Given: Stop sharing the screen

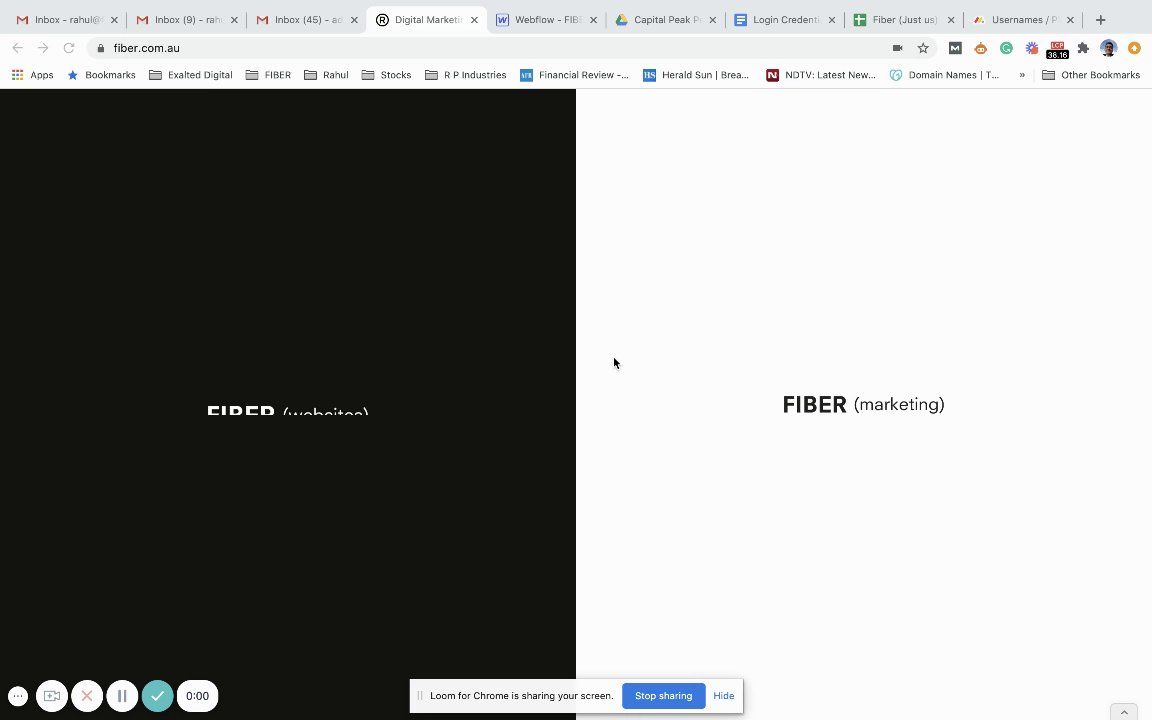Looking at the screenshot, I should click(663, 696).
